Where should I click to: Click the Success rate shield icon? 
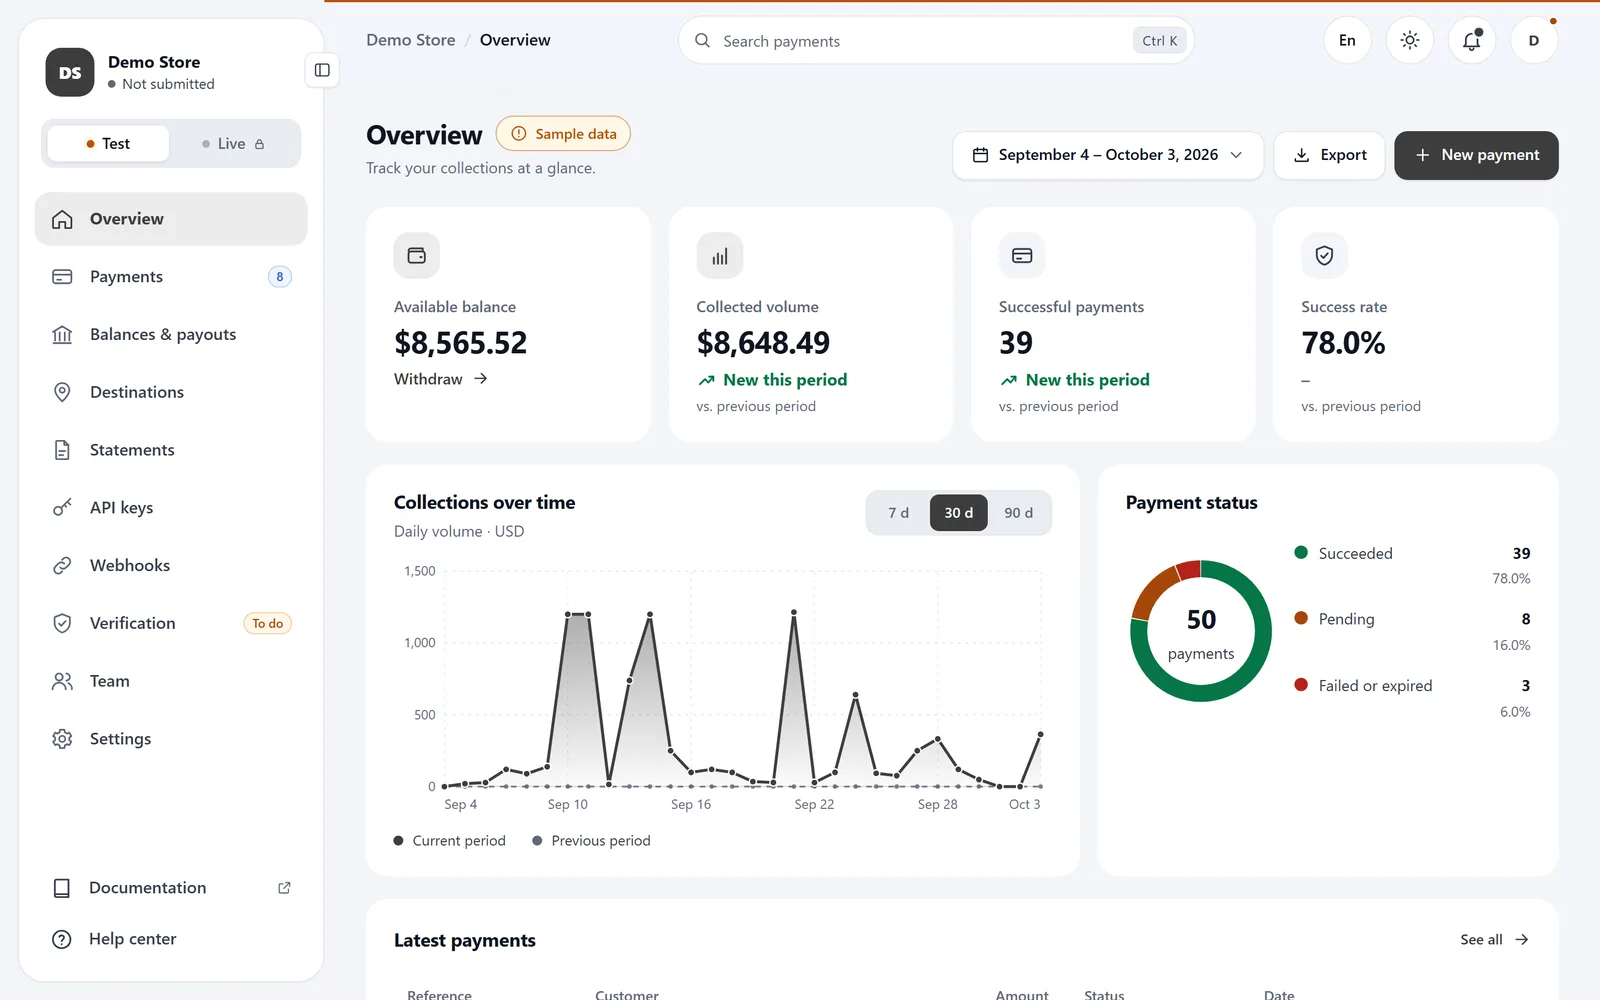tap(1324, 256)
